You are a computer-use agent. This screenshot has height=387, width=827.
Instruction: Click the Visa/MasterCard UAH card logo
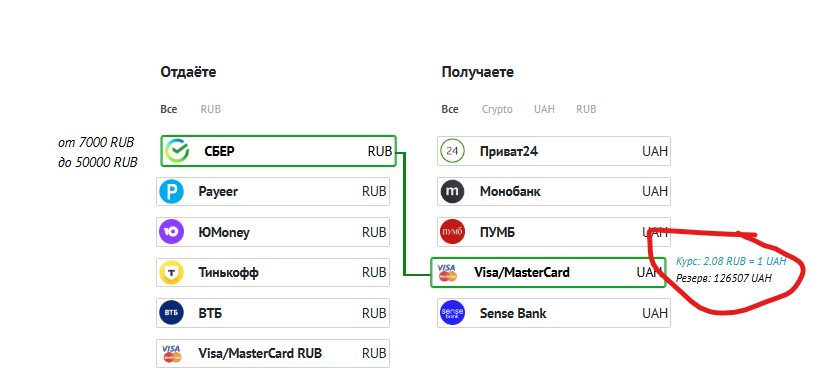click(447, 273)
